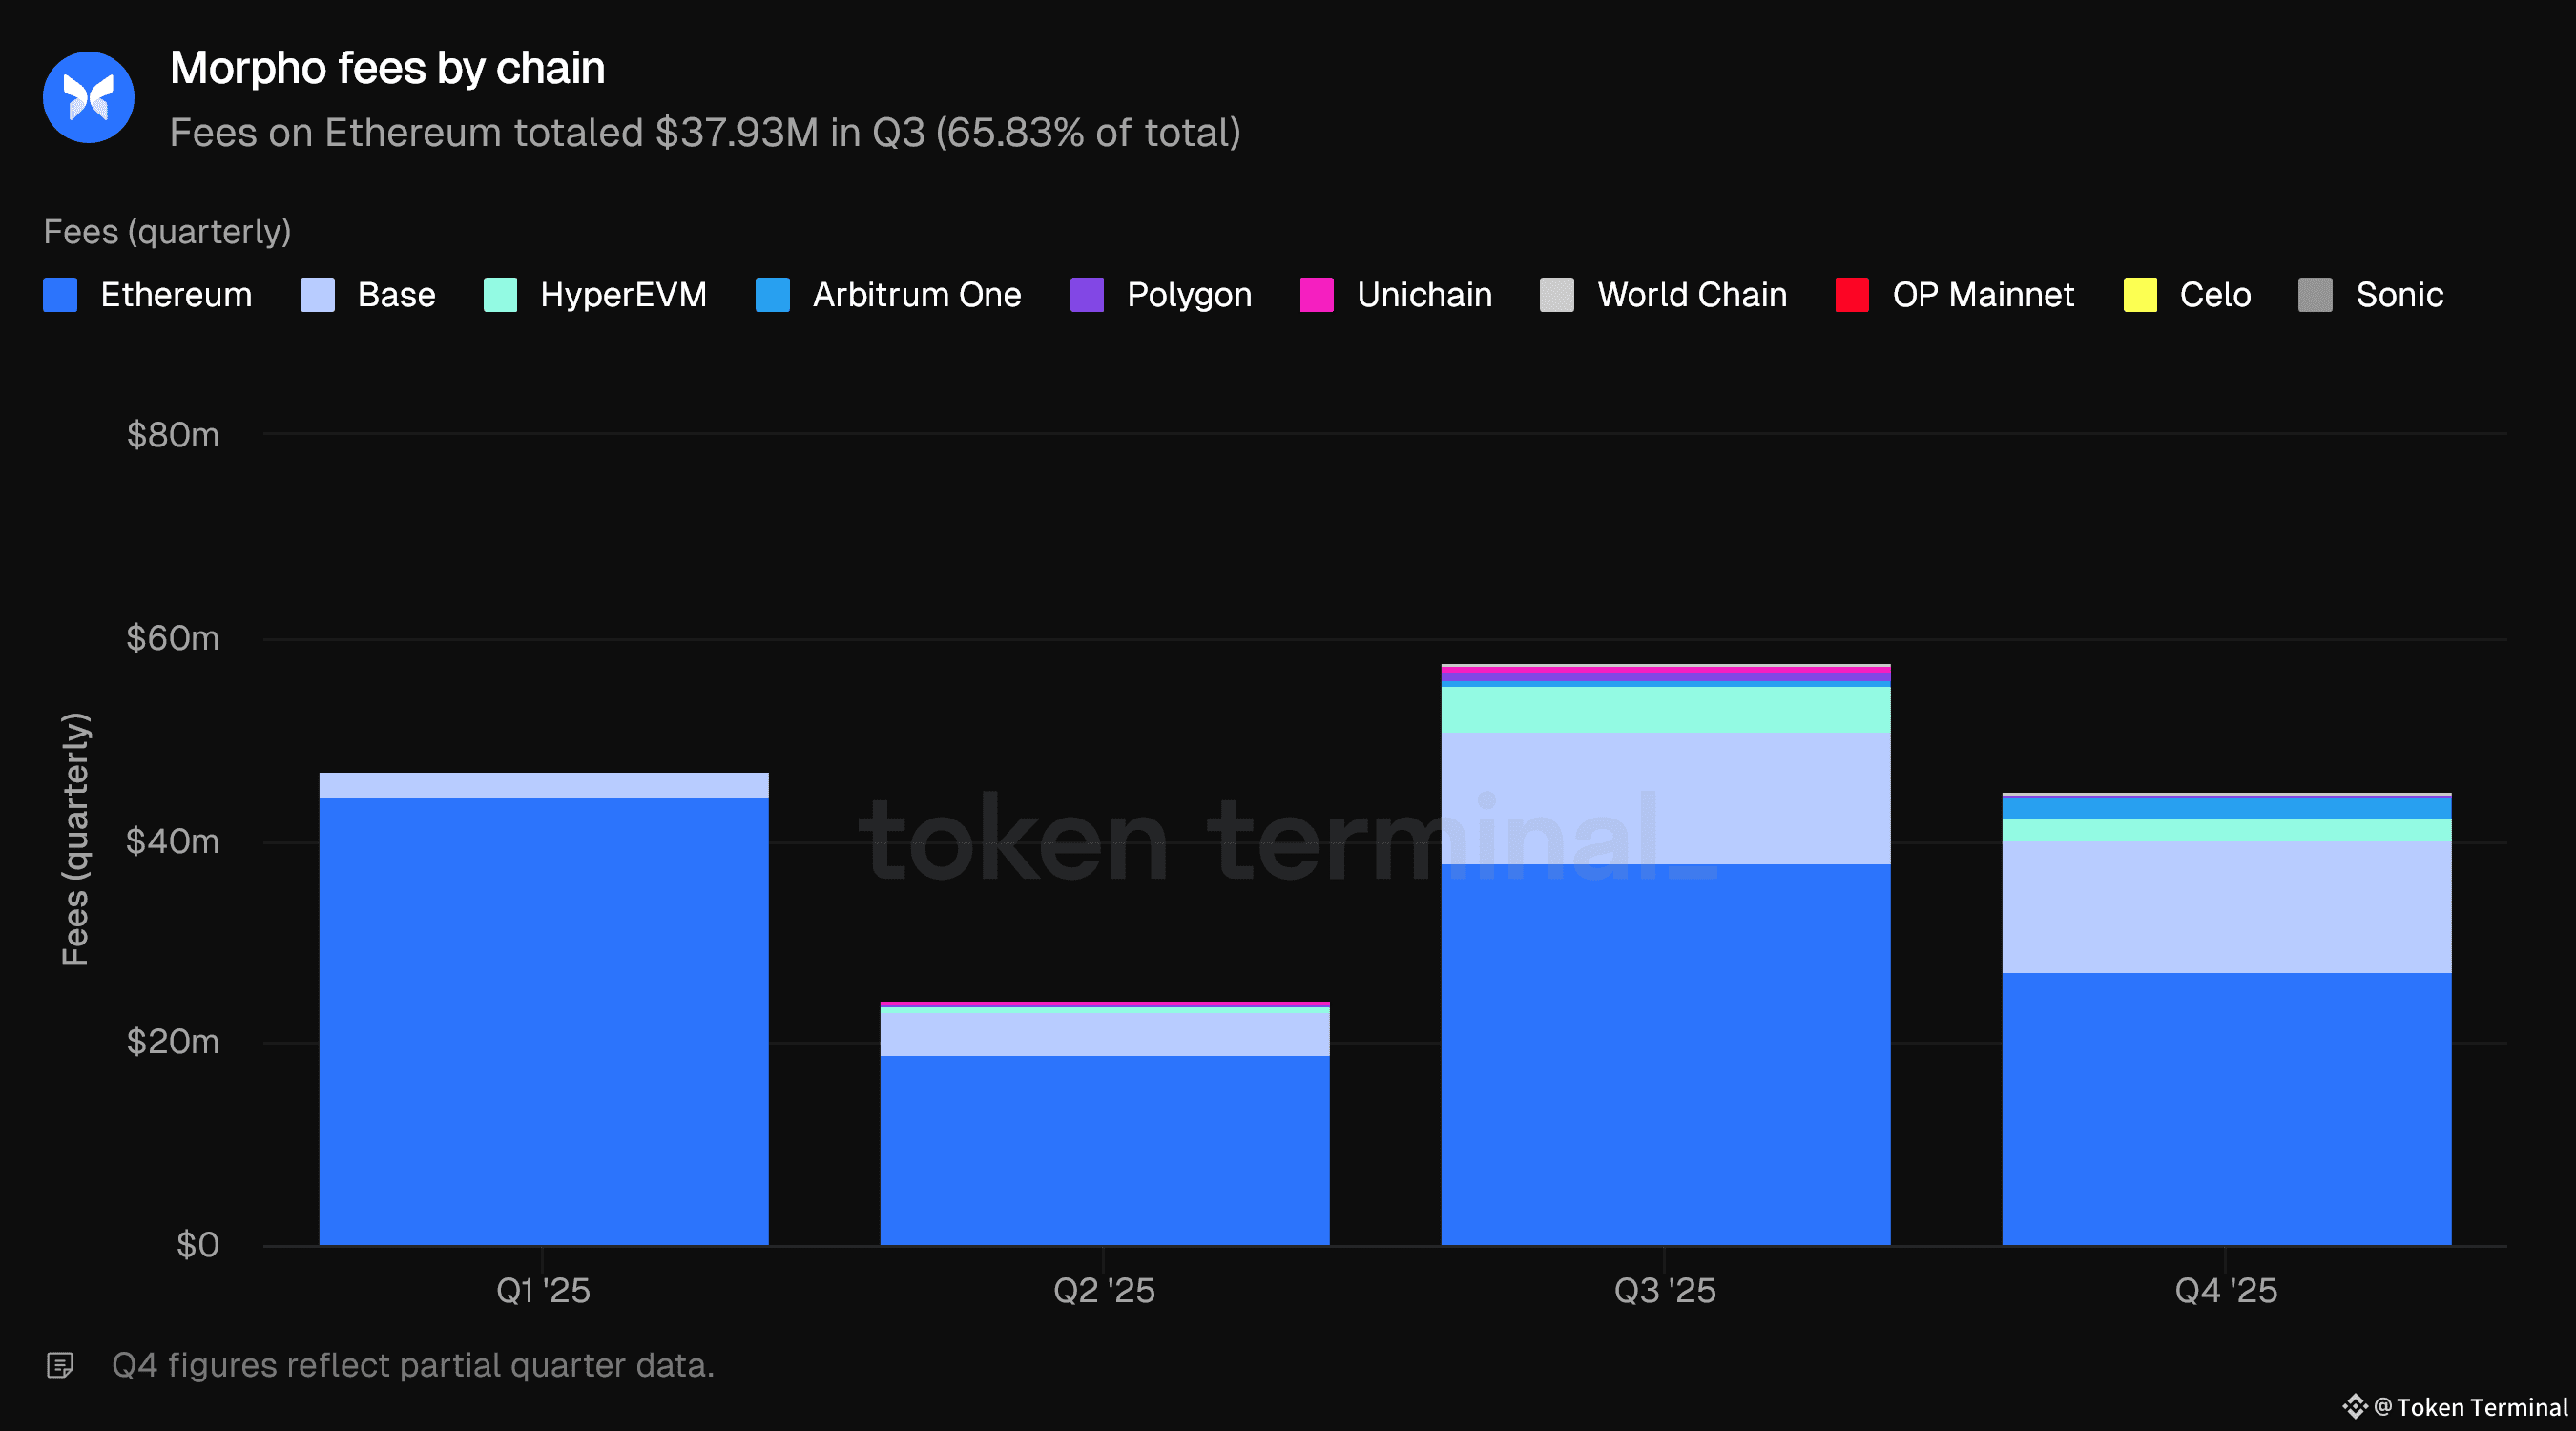Click the footnote note icon

point(60,1365)
